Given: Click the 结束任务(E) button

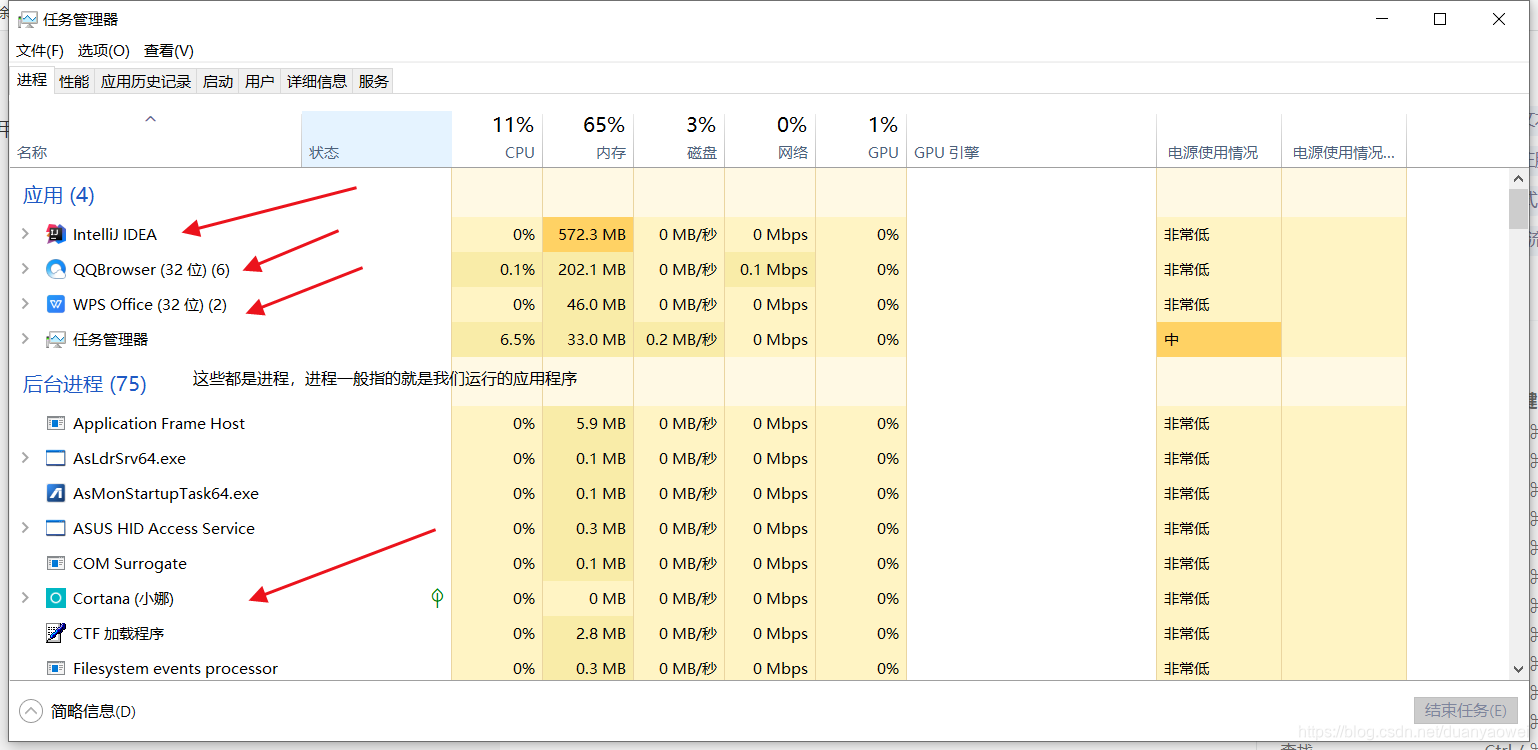Looking at the screenshot, I should tap(1465, 711).
